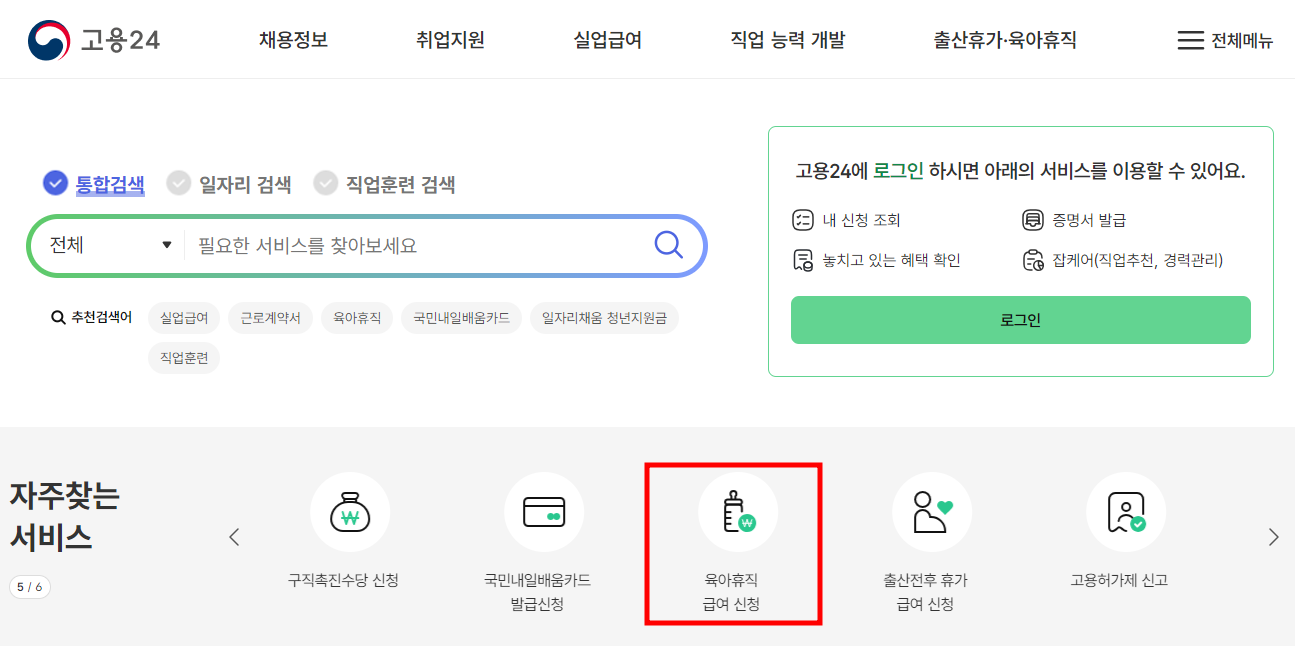The width and height of the screenshot is (1295, 646).
Task: Click the 증명서 발급 certificate icon
Action: click(1032, 220)
